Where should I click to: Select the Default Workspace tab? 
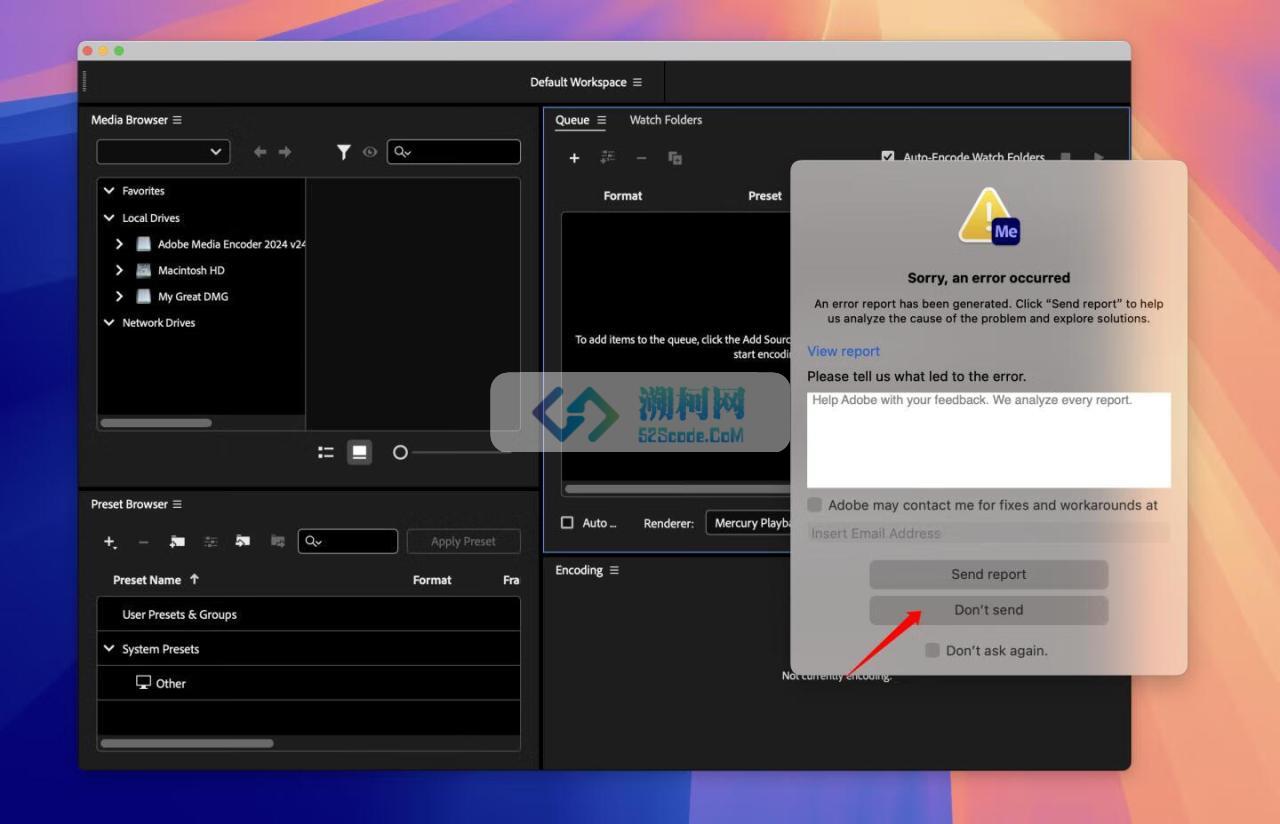pyautogui.click(x=578, y=82)
